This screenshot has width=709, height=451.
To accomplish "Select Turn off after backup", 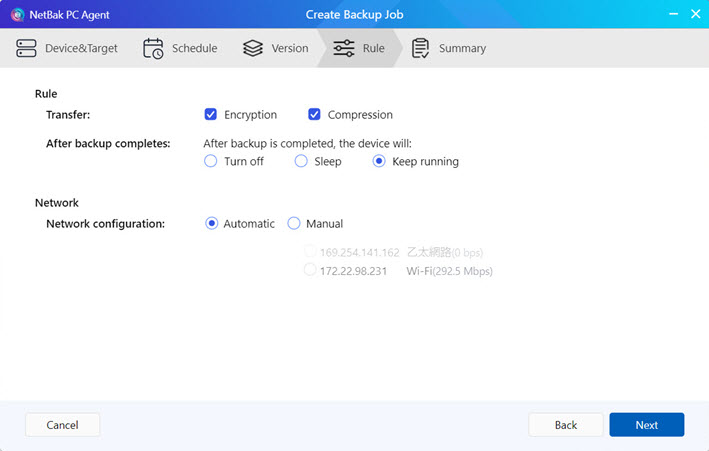I will (x=211, y=161).
